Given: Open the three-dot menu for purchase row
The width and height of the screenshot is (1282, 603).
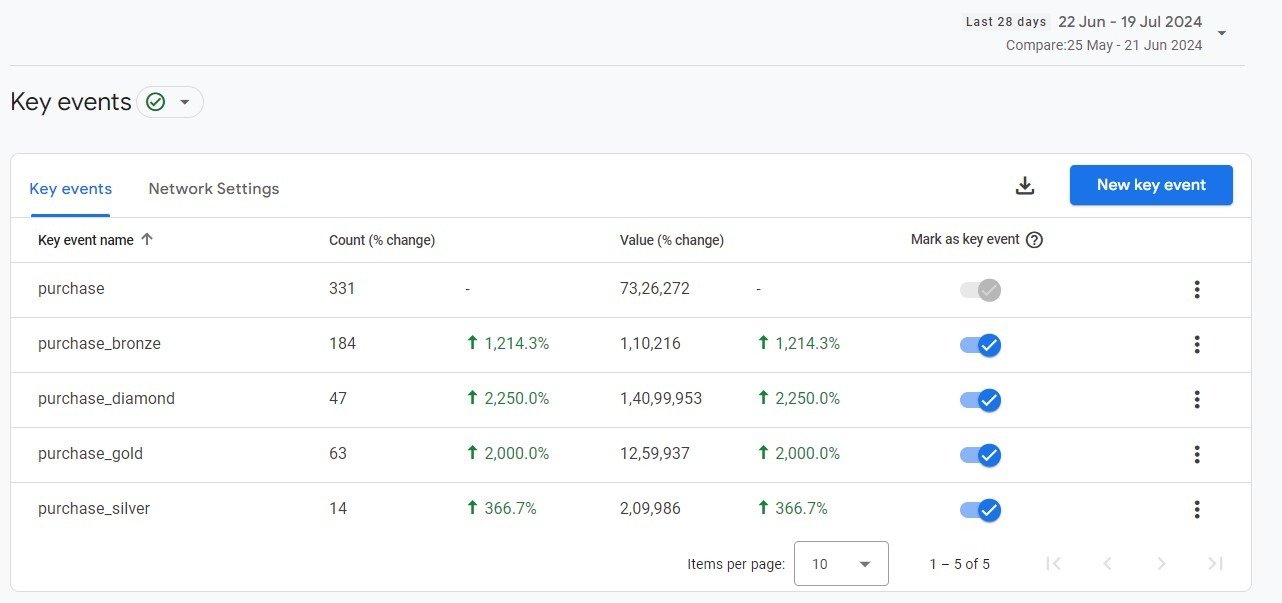Looking at the screenshot, I should pyautogui.click(x=1197, y=289).
